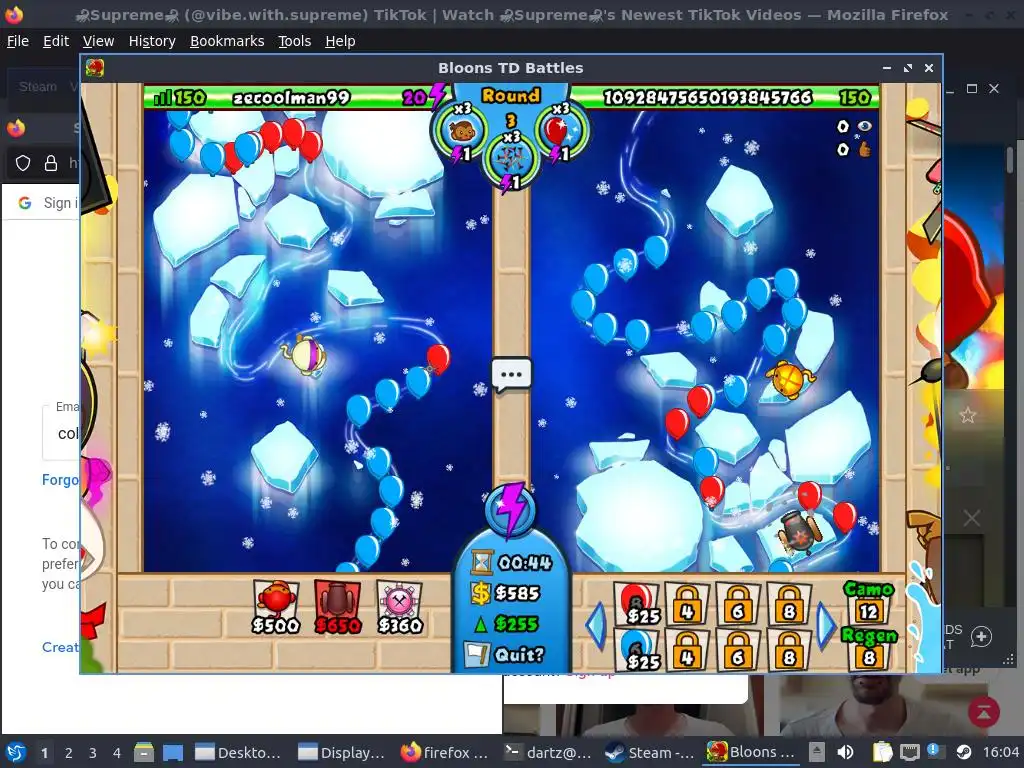Viewport: 1024px width, 768px height.
Task: Activate the purple lightning energy boost button
Action: pyautogui.click(x=511, y=509)
